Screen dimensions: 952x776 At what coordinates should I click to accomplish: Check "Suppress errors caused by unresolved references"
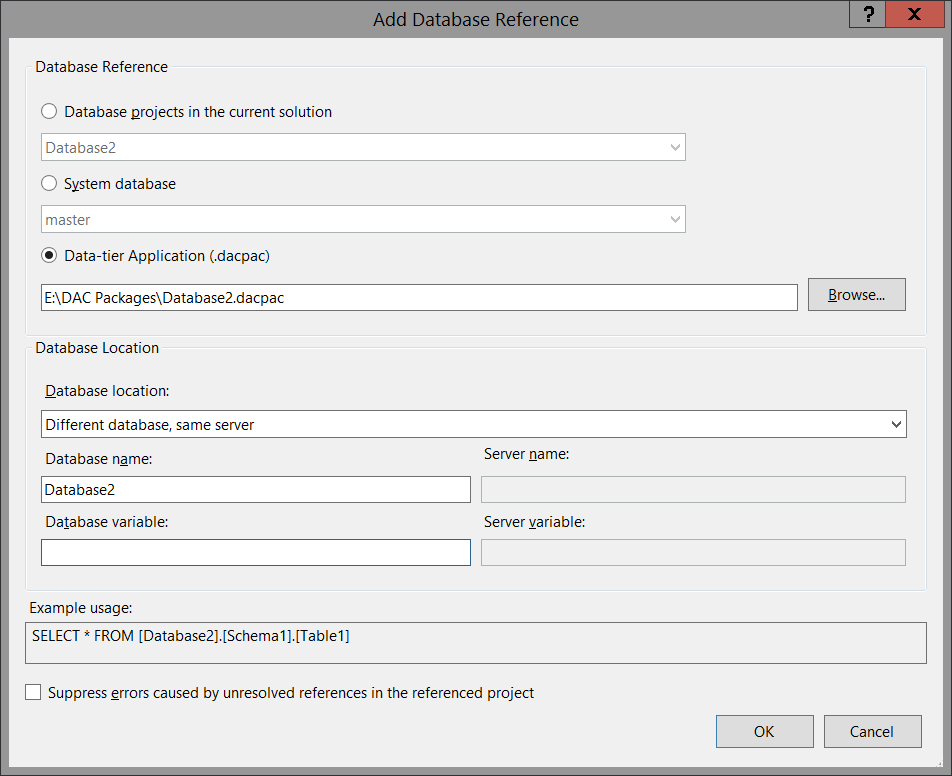tap(34, 691)
